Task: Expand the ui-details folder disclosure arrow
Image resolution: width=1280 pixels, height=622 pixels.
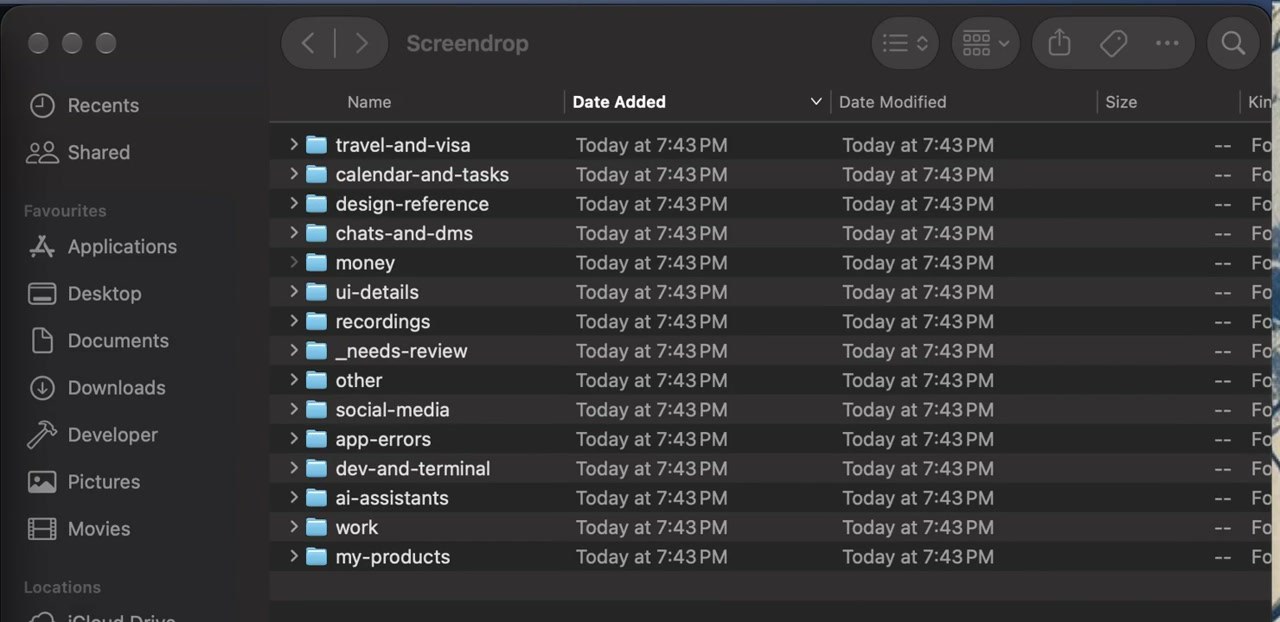Action: (x=293, y=292)
